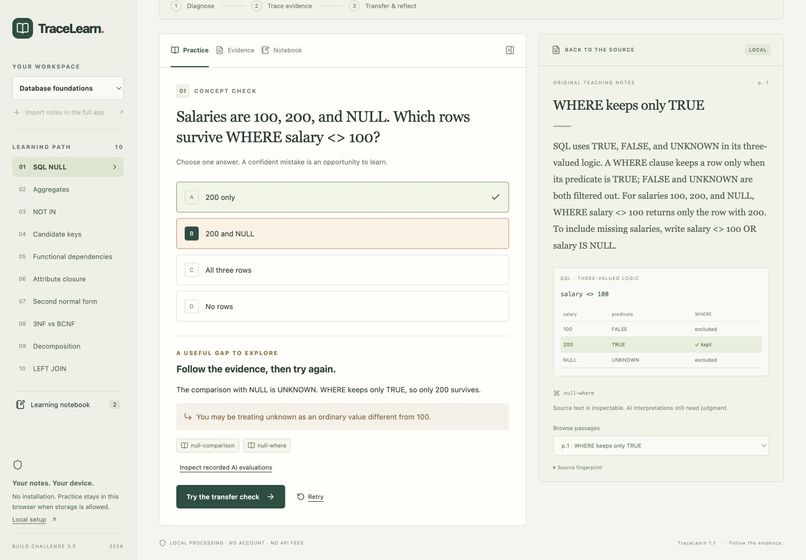Select answer A: 200 only
The image size is (806, 560).
tap(342, 197)
